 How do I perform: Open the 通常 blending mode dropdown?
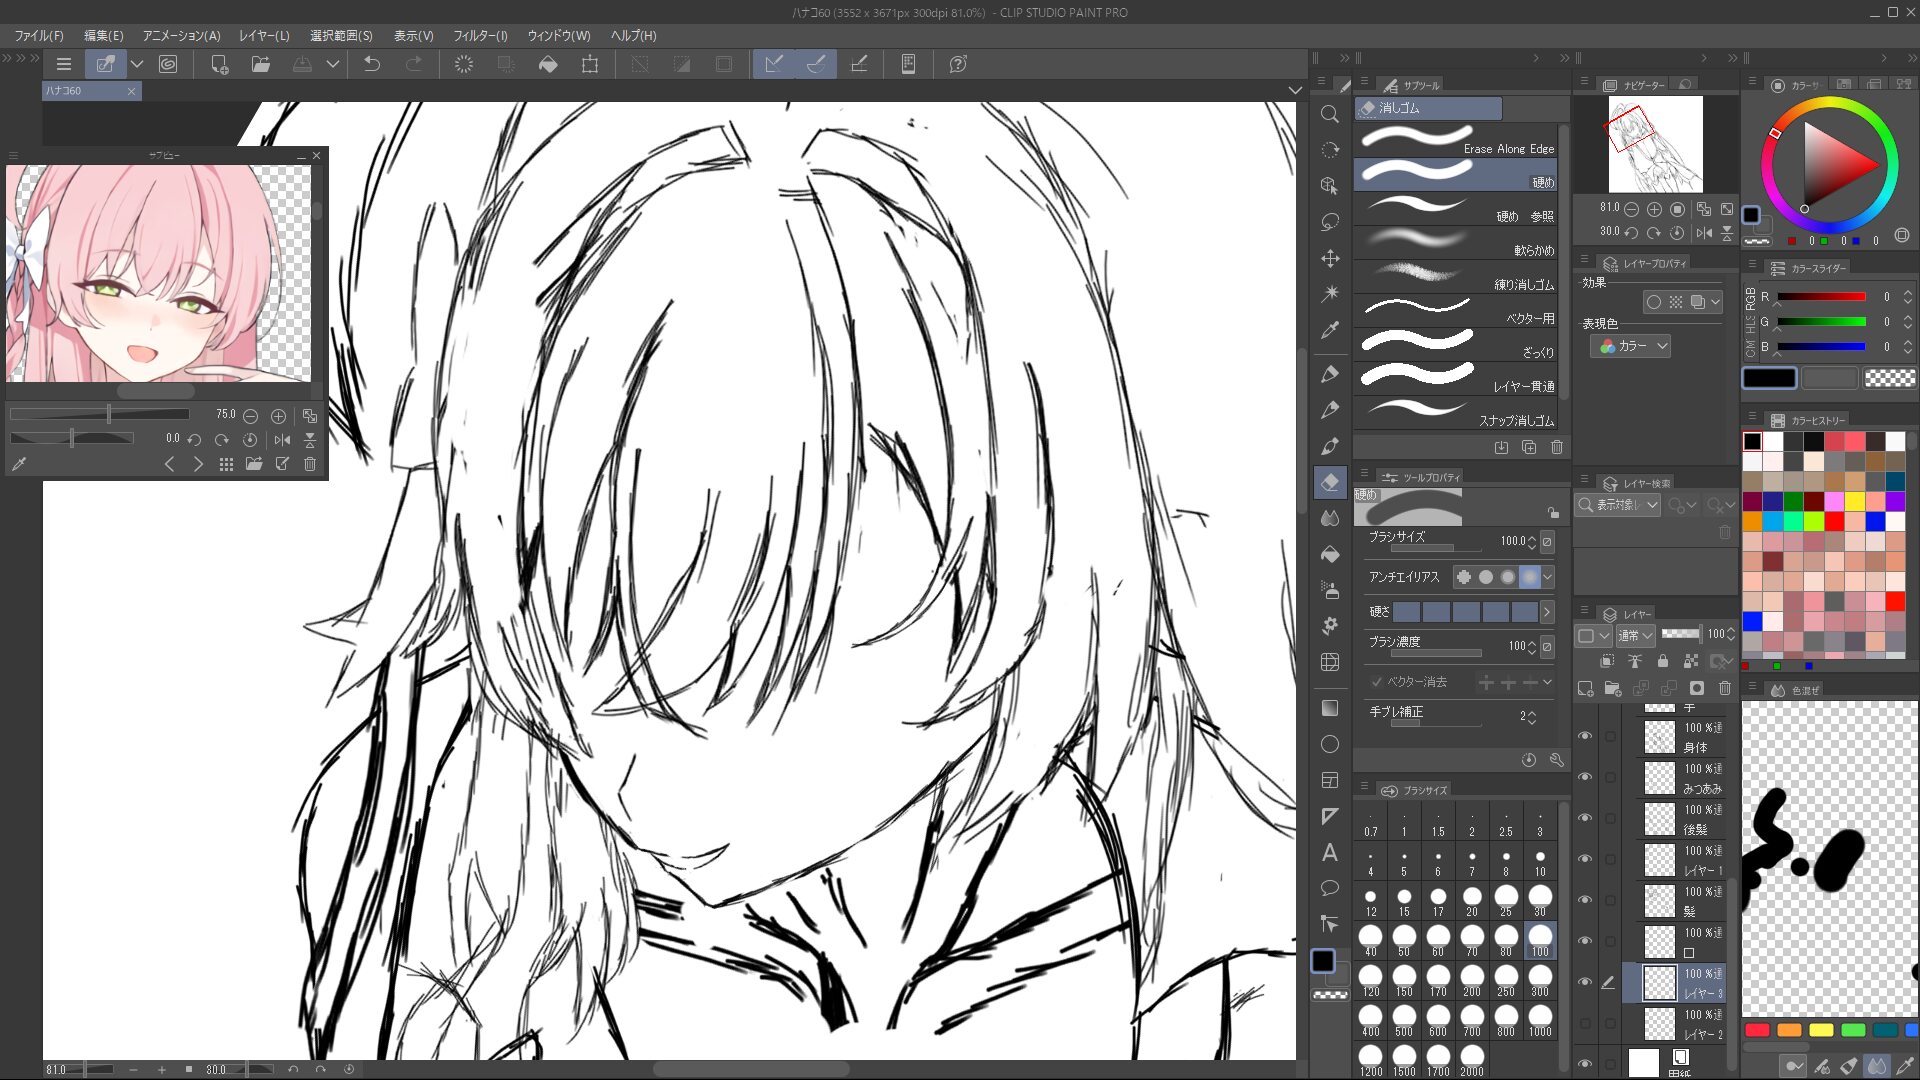(x=1635, y=635)
